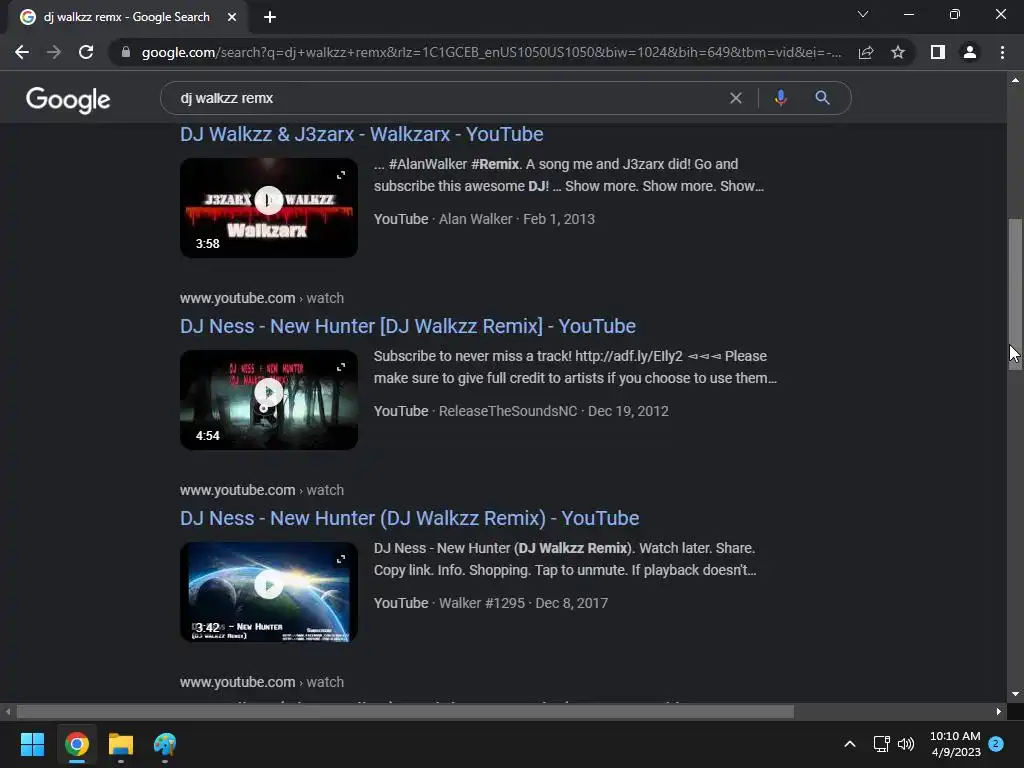Screen dimensions: 1024x768
Task: Open DJ Ness New Hunter (DJ Walkzz Remix) link
Action: (x=409, y=518)
